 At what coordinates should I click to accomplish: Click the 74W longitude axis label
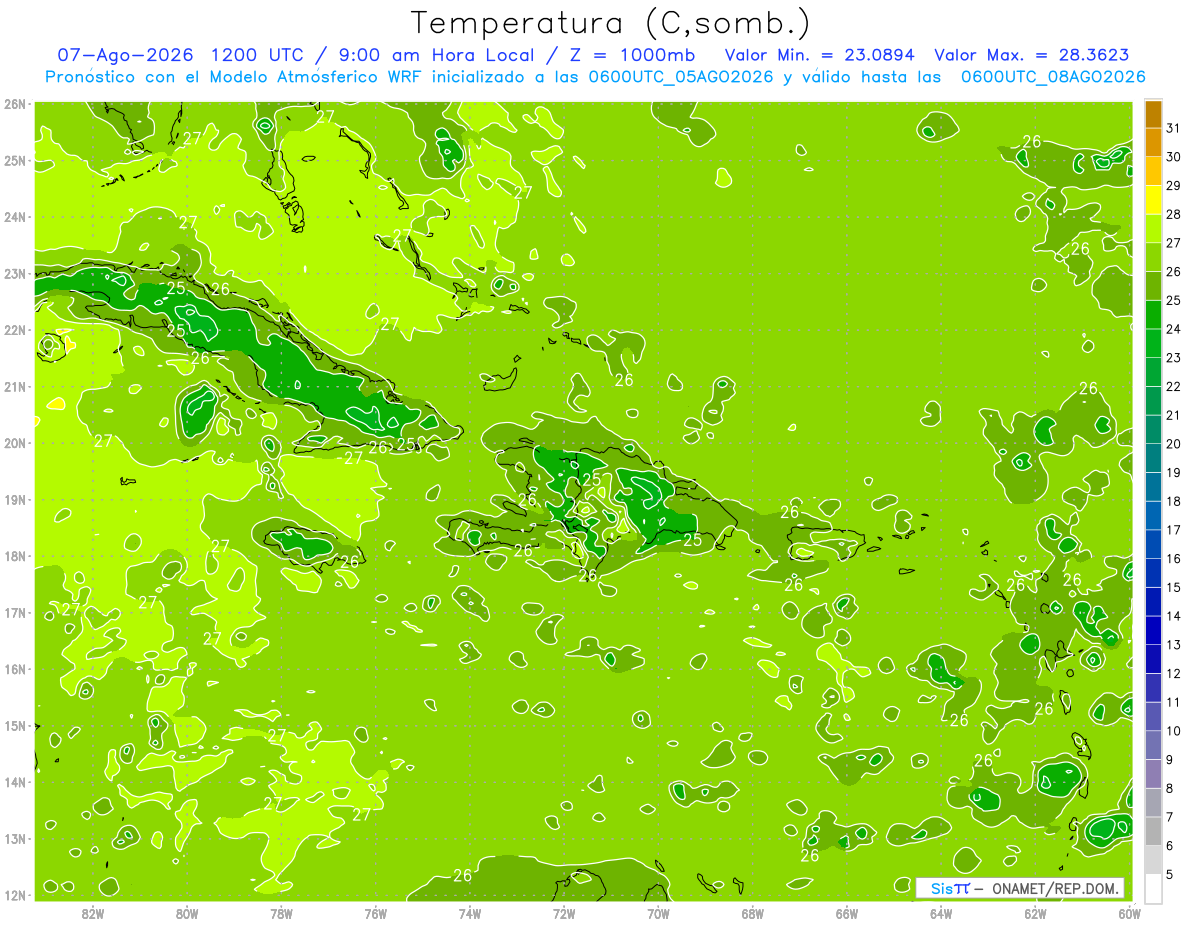pos(470,913)
